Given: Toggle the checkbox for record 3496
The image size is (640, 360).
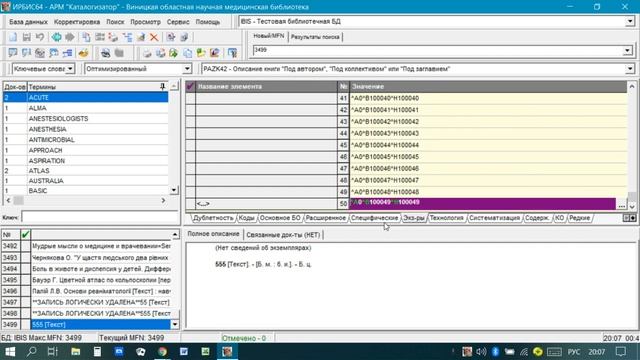Looking at the screenshot, I should click(25, 291).
